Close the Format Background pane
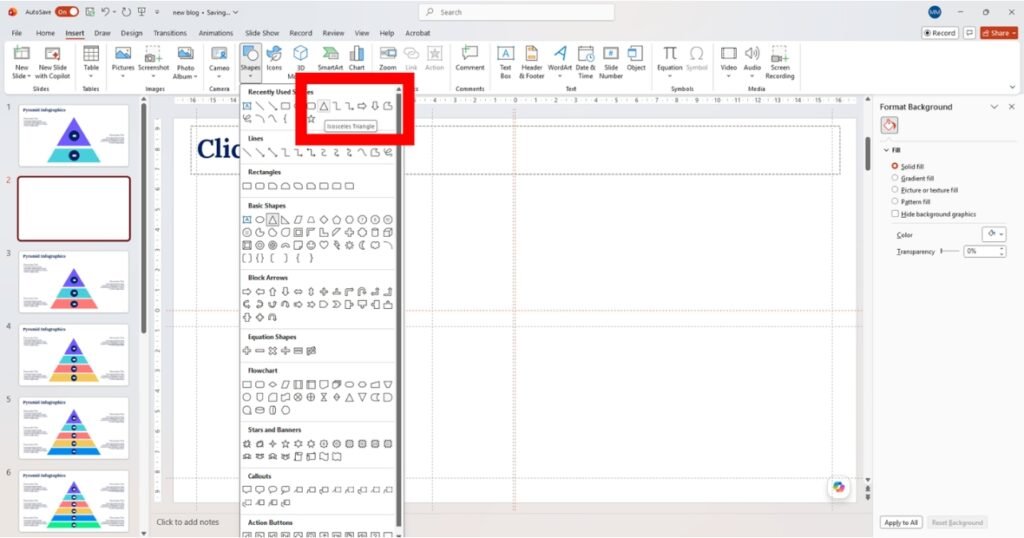The width and height of the screenshot is (1024, 538). click(1012, 106)
